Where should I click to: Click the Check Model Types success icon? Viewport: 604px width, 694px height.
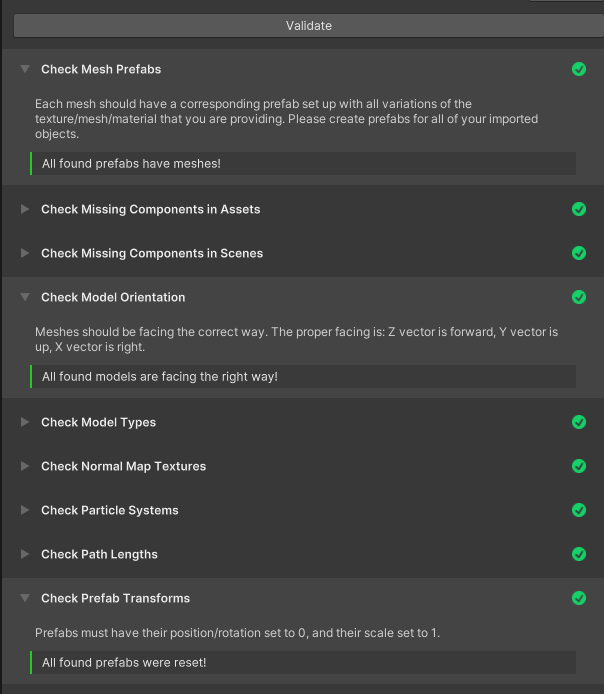coord(578,422)
